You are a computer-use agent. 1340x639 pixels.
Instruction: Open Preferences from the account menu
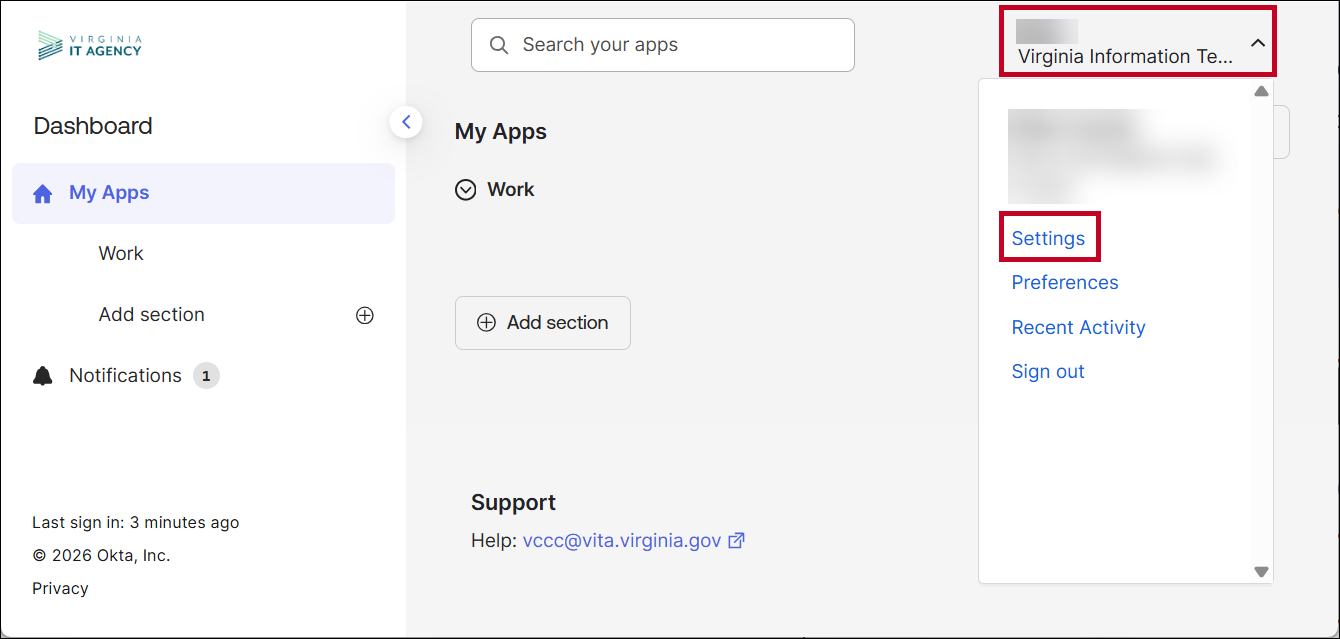1064,283
